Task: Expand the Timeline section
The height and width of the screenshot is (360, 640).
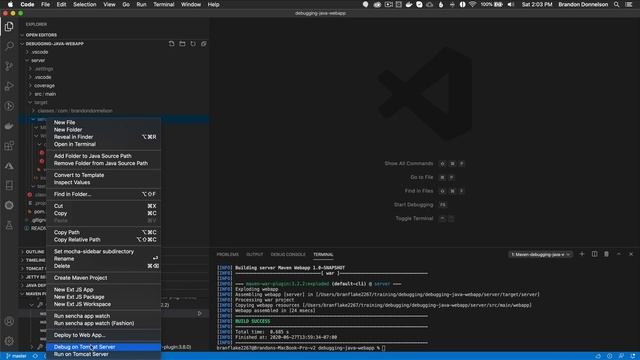Action: tap(35, 260)
